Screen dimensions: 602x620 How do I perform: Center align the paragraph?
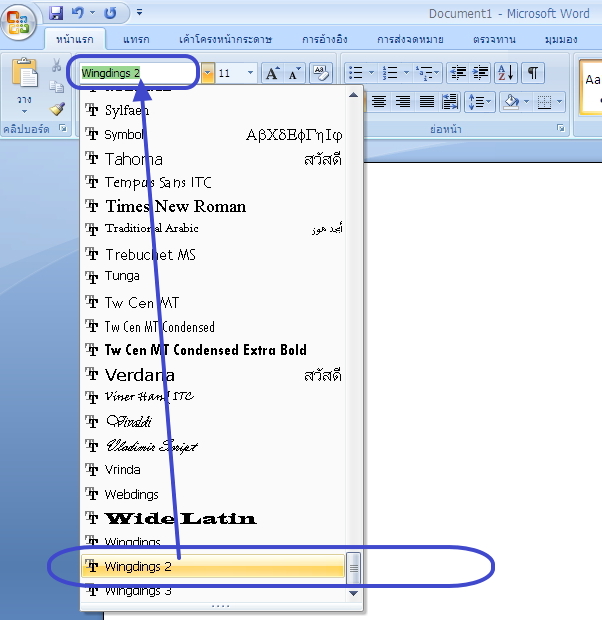click(379, 102)
